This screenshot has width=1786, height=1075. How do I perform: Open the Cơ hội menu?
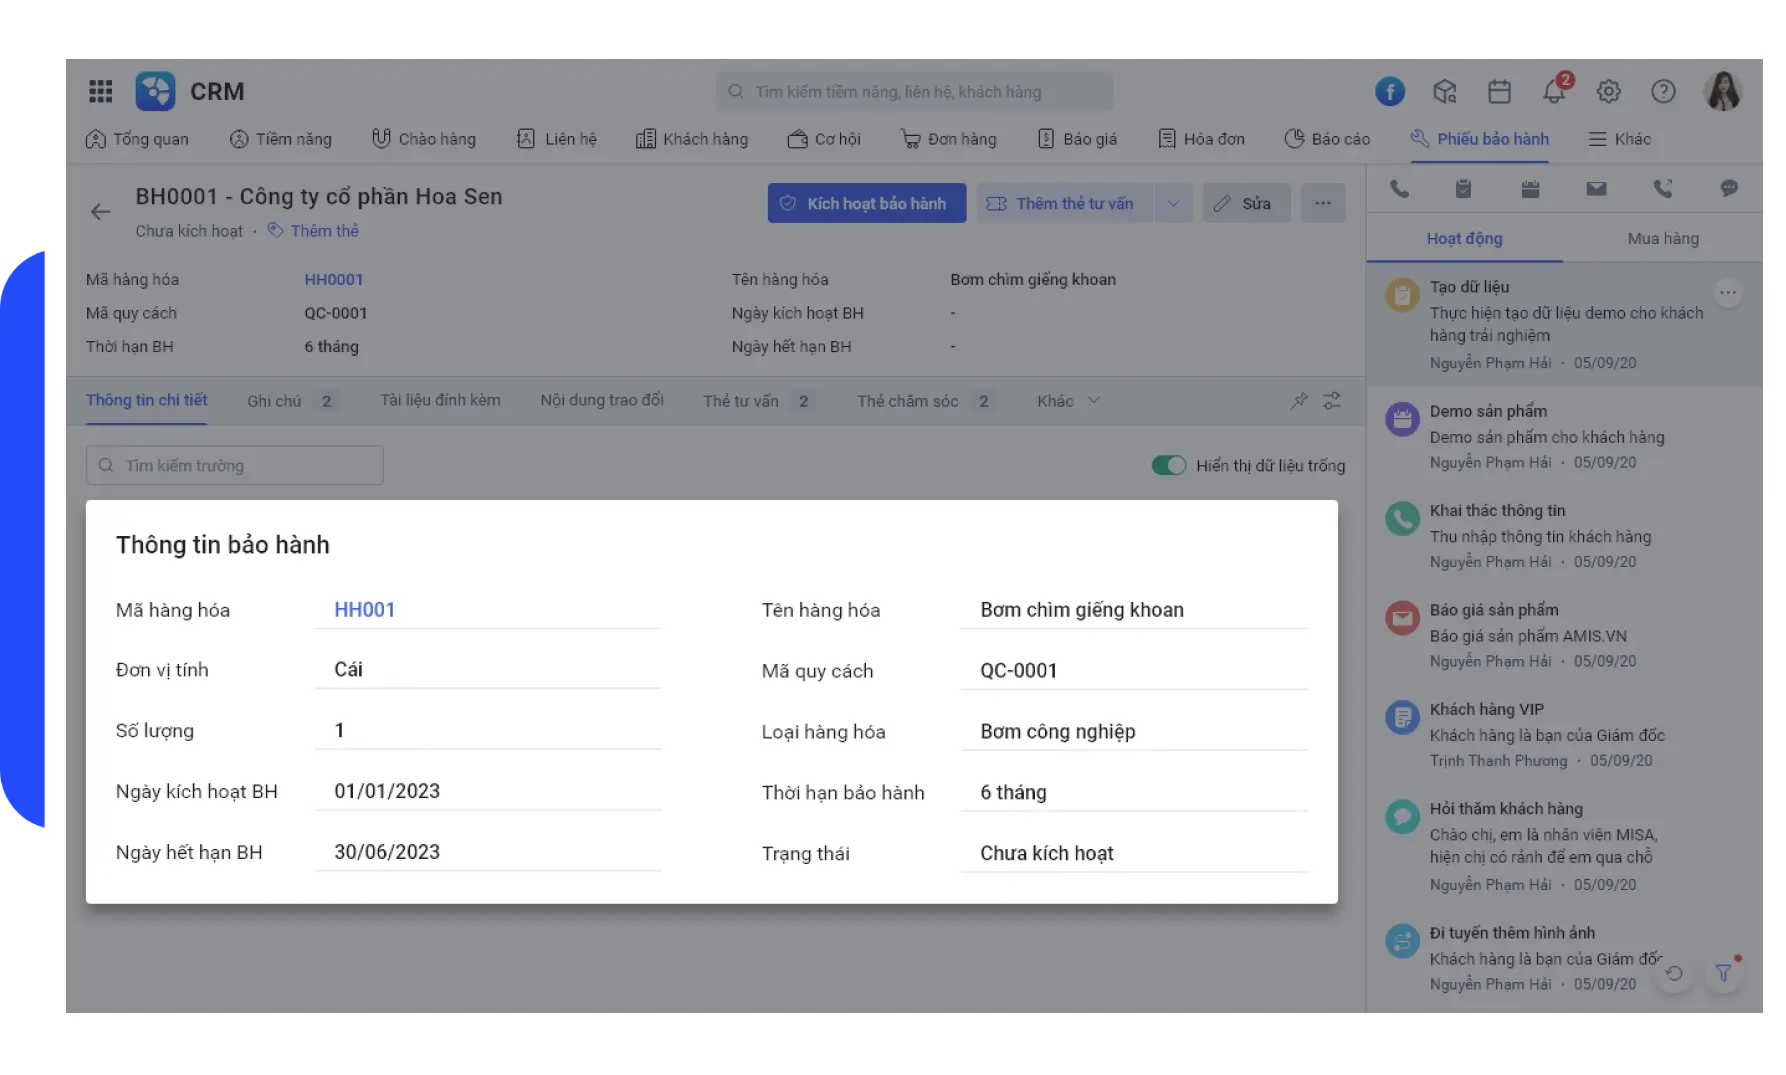coord(824,139)
